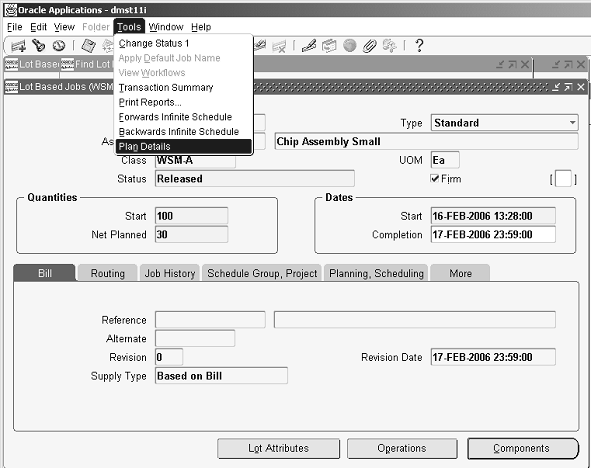Select Plan Details menu entry
Viewport: 591px width, 468px height.
[184, 146]
